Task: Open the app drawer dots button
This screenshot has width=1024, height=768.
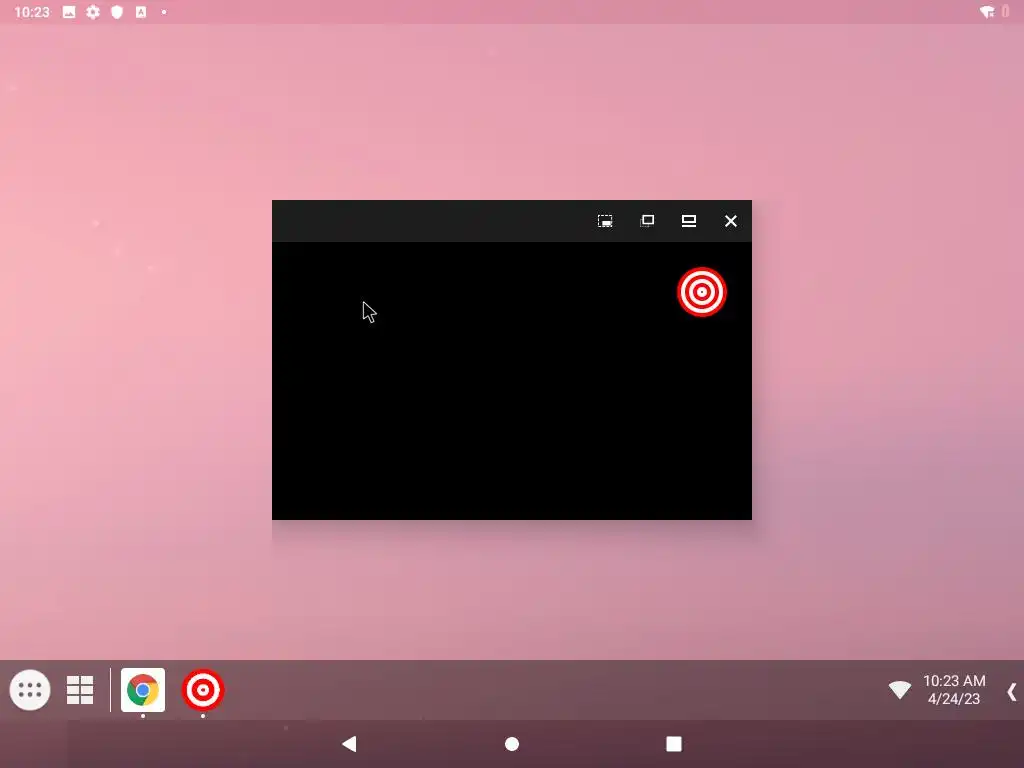Action: coord(30,690)
